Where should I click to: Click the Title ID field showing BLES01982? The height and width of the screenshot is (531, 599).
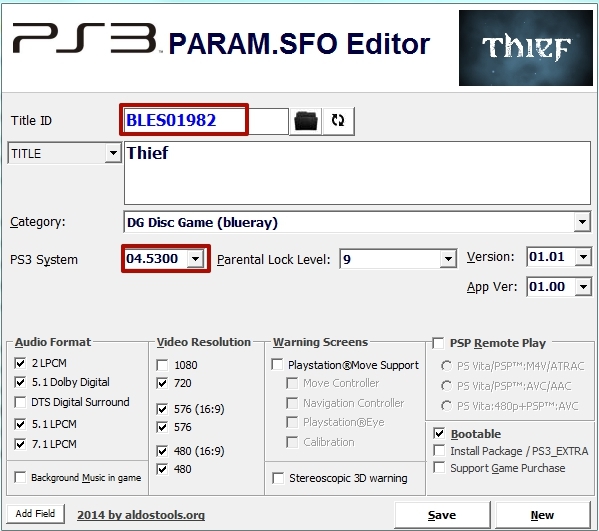[x=206, y=121]
